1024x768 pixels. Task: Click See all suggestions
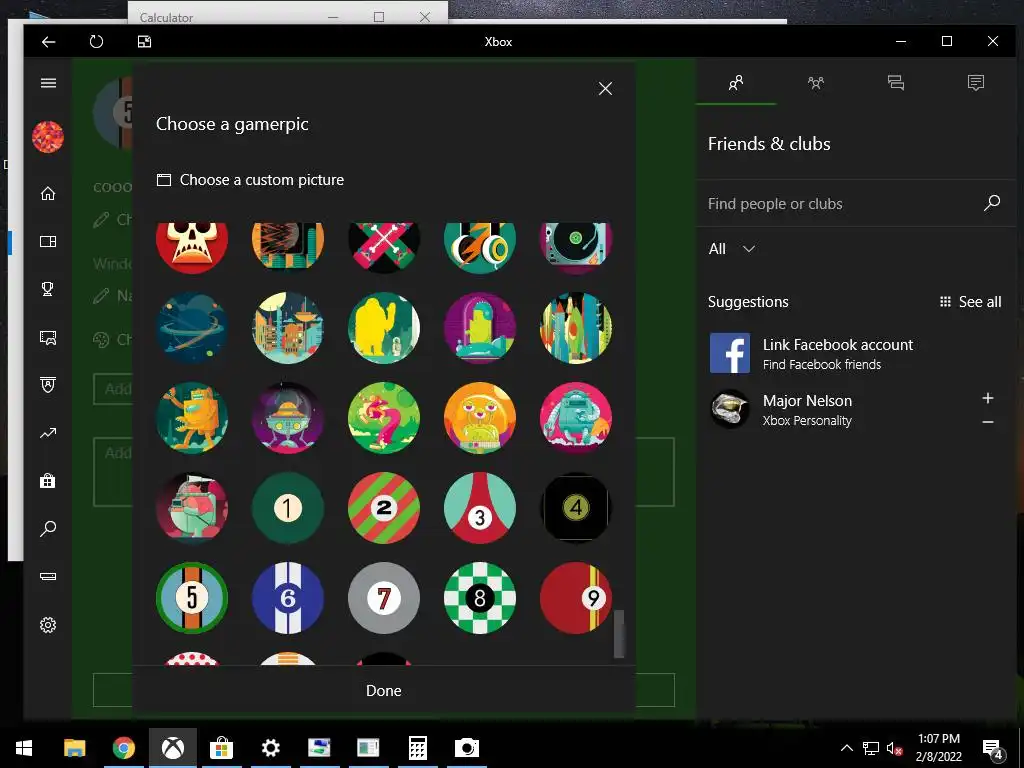click(970, 302)
